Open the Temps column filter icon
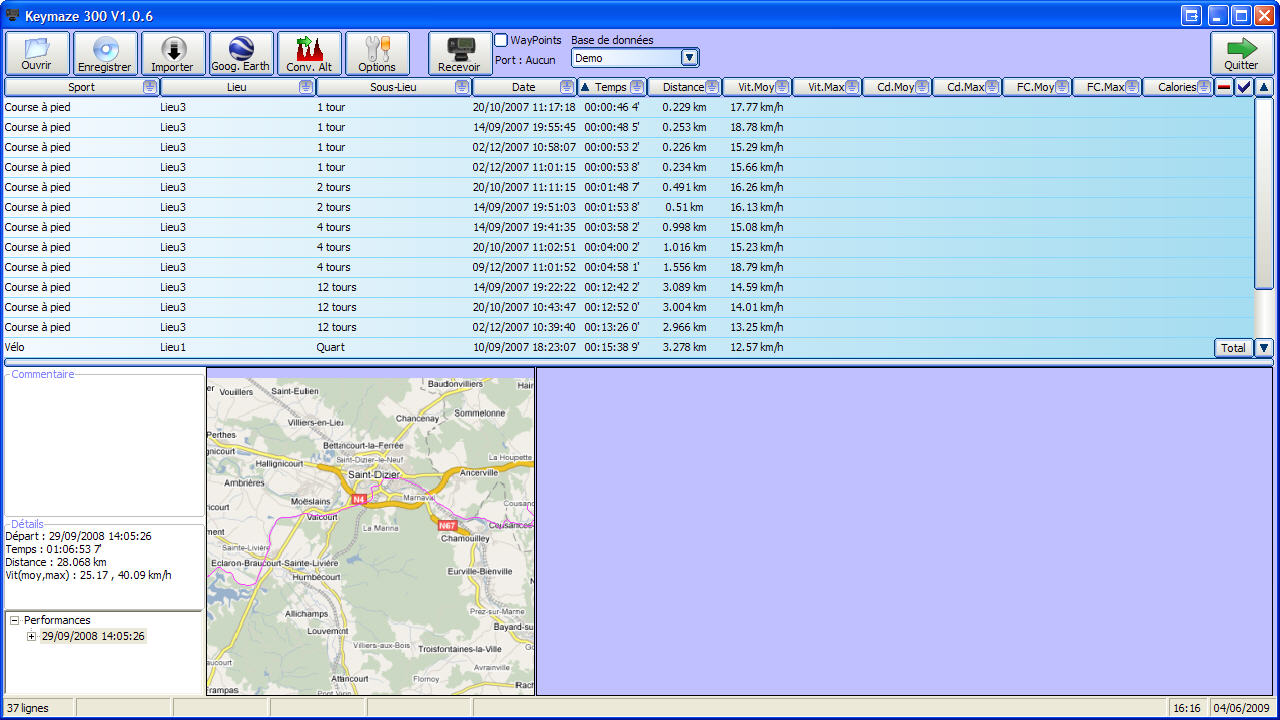Viewport: 1280px width, 720px height. click(x=636, y=87)
